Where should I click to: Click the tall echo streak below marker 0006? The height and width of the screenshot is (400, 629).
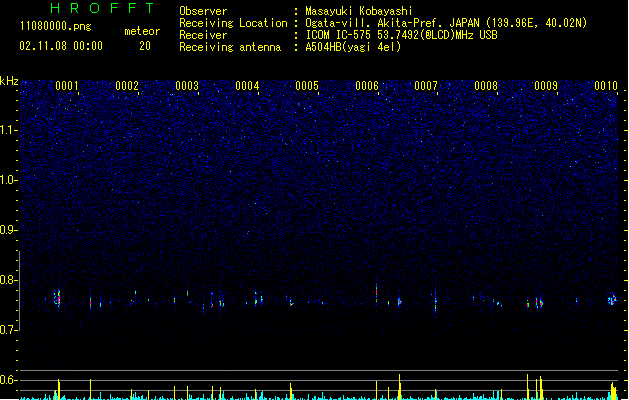click(376, 294)
